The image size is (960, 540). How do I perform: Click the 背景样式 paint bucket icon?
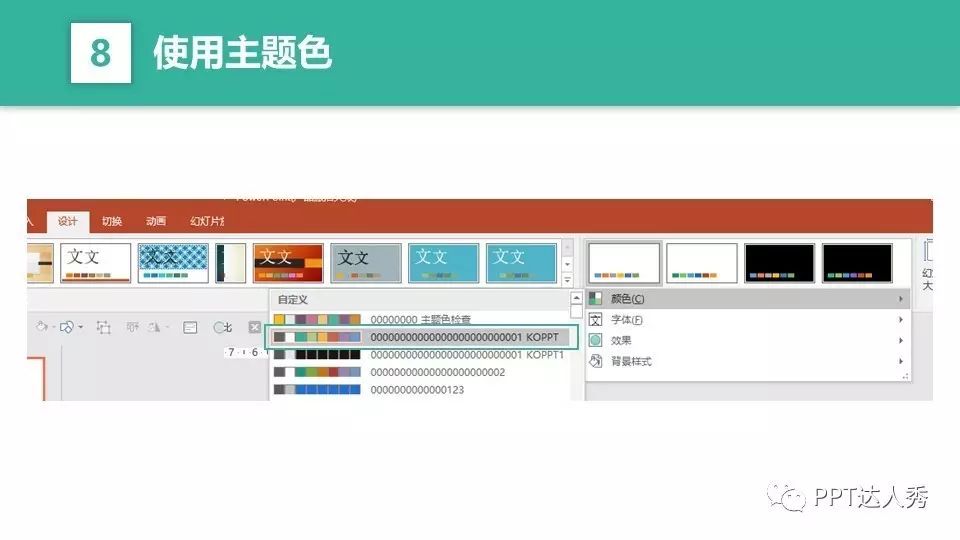click(596, 361)
